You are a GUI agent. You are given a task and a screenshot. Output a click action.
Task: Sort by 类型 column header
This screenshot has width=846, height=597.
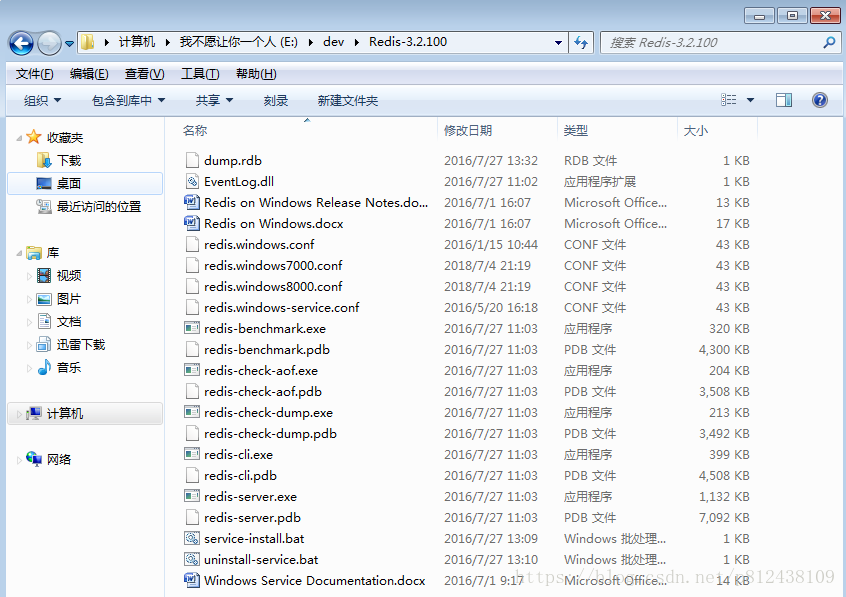[x=576, y=131]
